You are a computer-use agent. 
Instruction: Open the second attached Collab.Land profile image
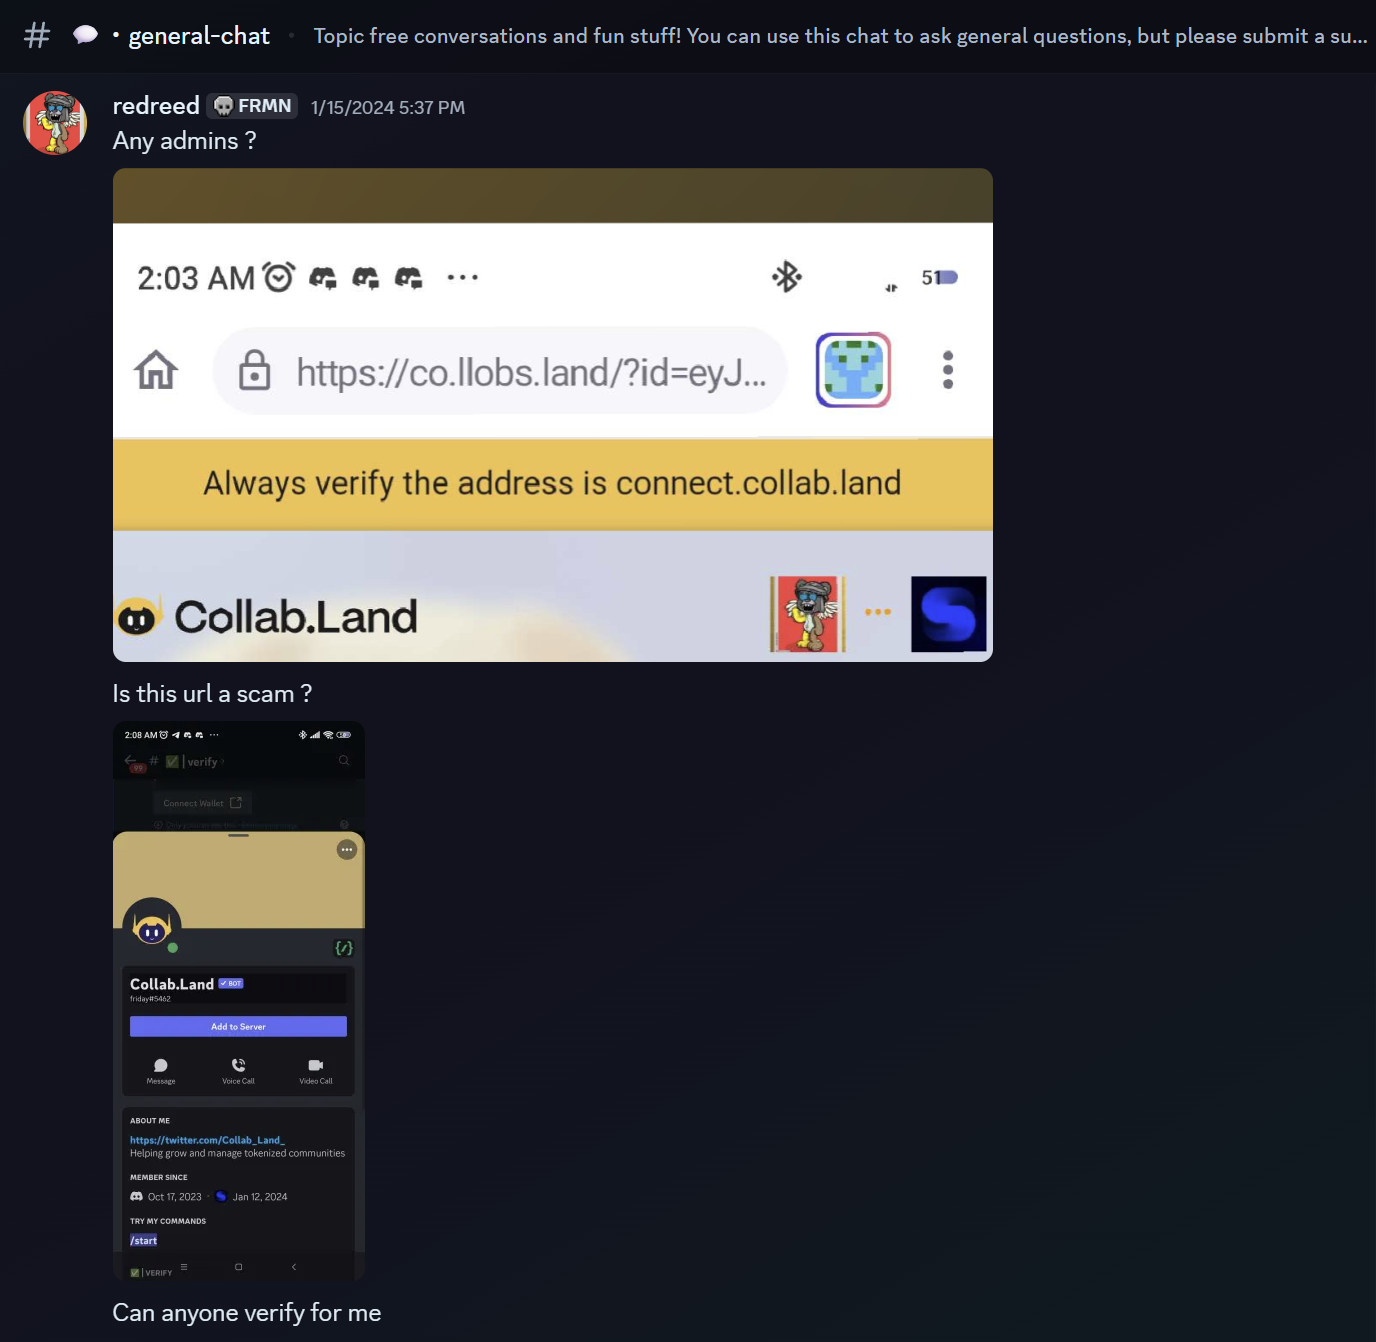point(239,1000)
